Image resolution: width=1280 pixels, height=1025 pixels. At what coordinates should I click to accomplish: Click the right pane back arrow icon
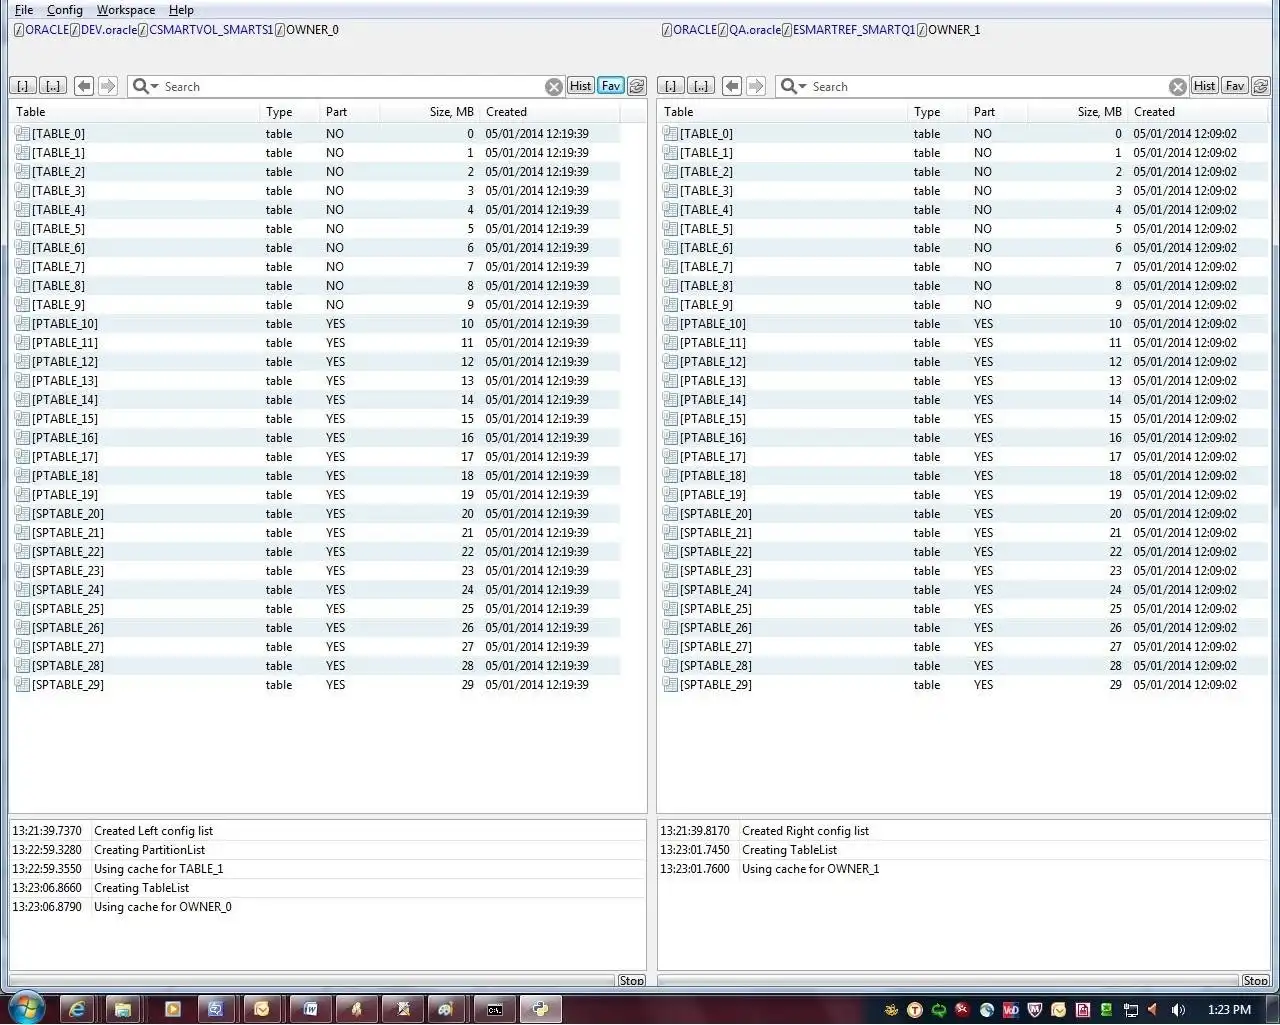pos(732,86)
